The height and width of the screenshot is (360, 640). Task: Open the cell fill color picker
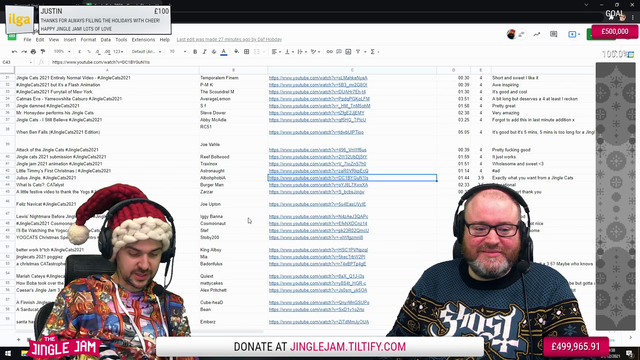[236, 52]
